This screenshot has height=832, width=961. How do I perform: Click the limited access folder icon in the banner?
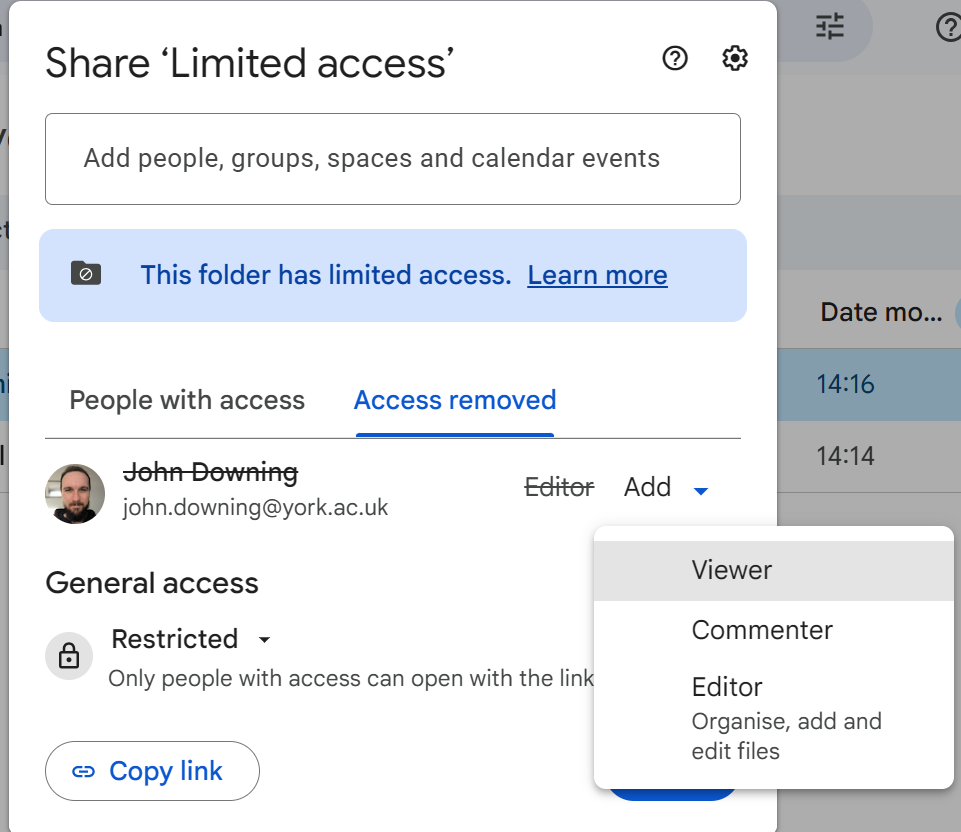(86, 274)
